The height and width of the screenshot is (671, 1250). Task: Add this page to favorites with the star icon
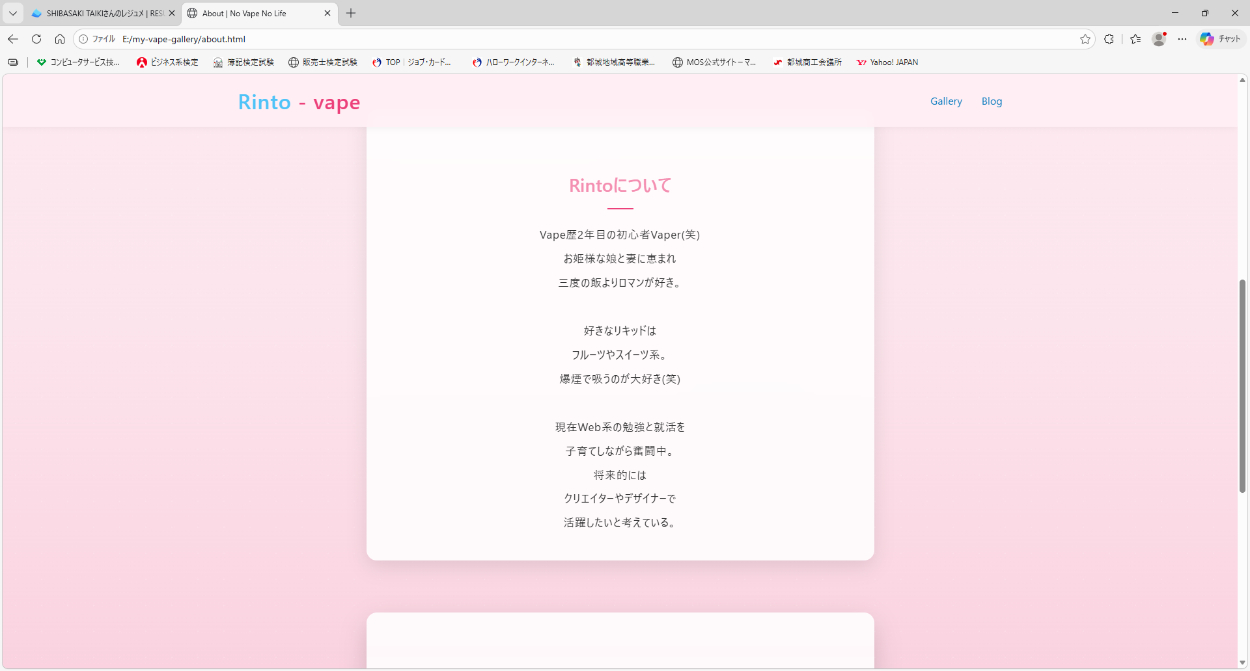[x=1085, y=39]
